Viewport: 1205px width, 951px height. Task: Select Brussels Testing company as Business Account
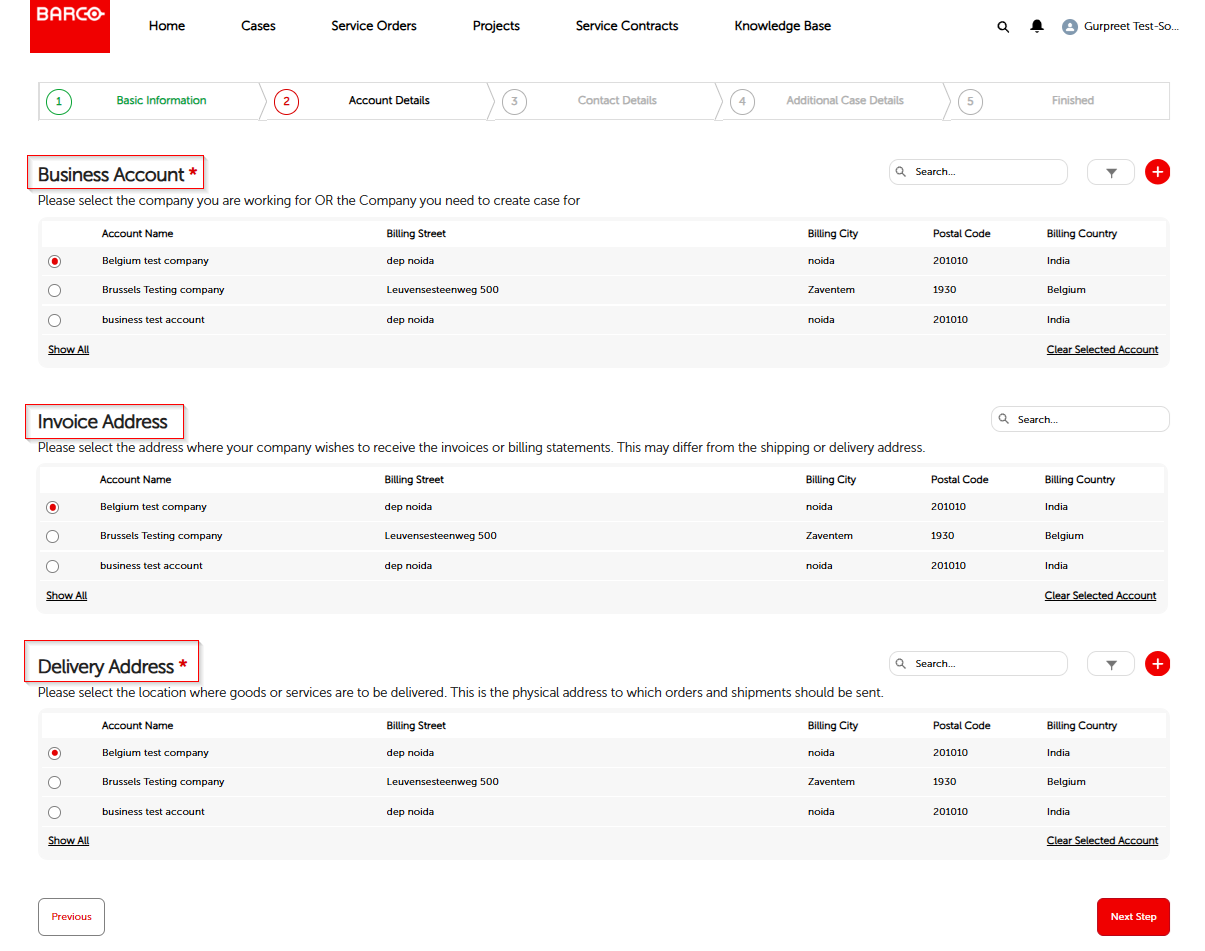coord(53,290)
